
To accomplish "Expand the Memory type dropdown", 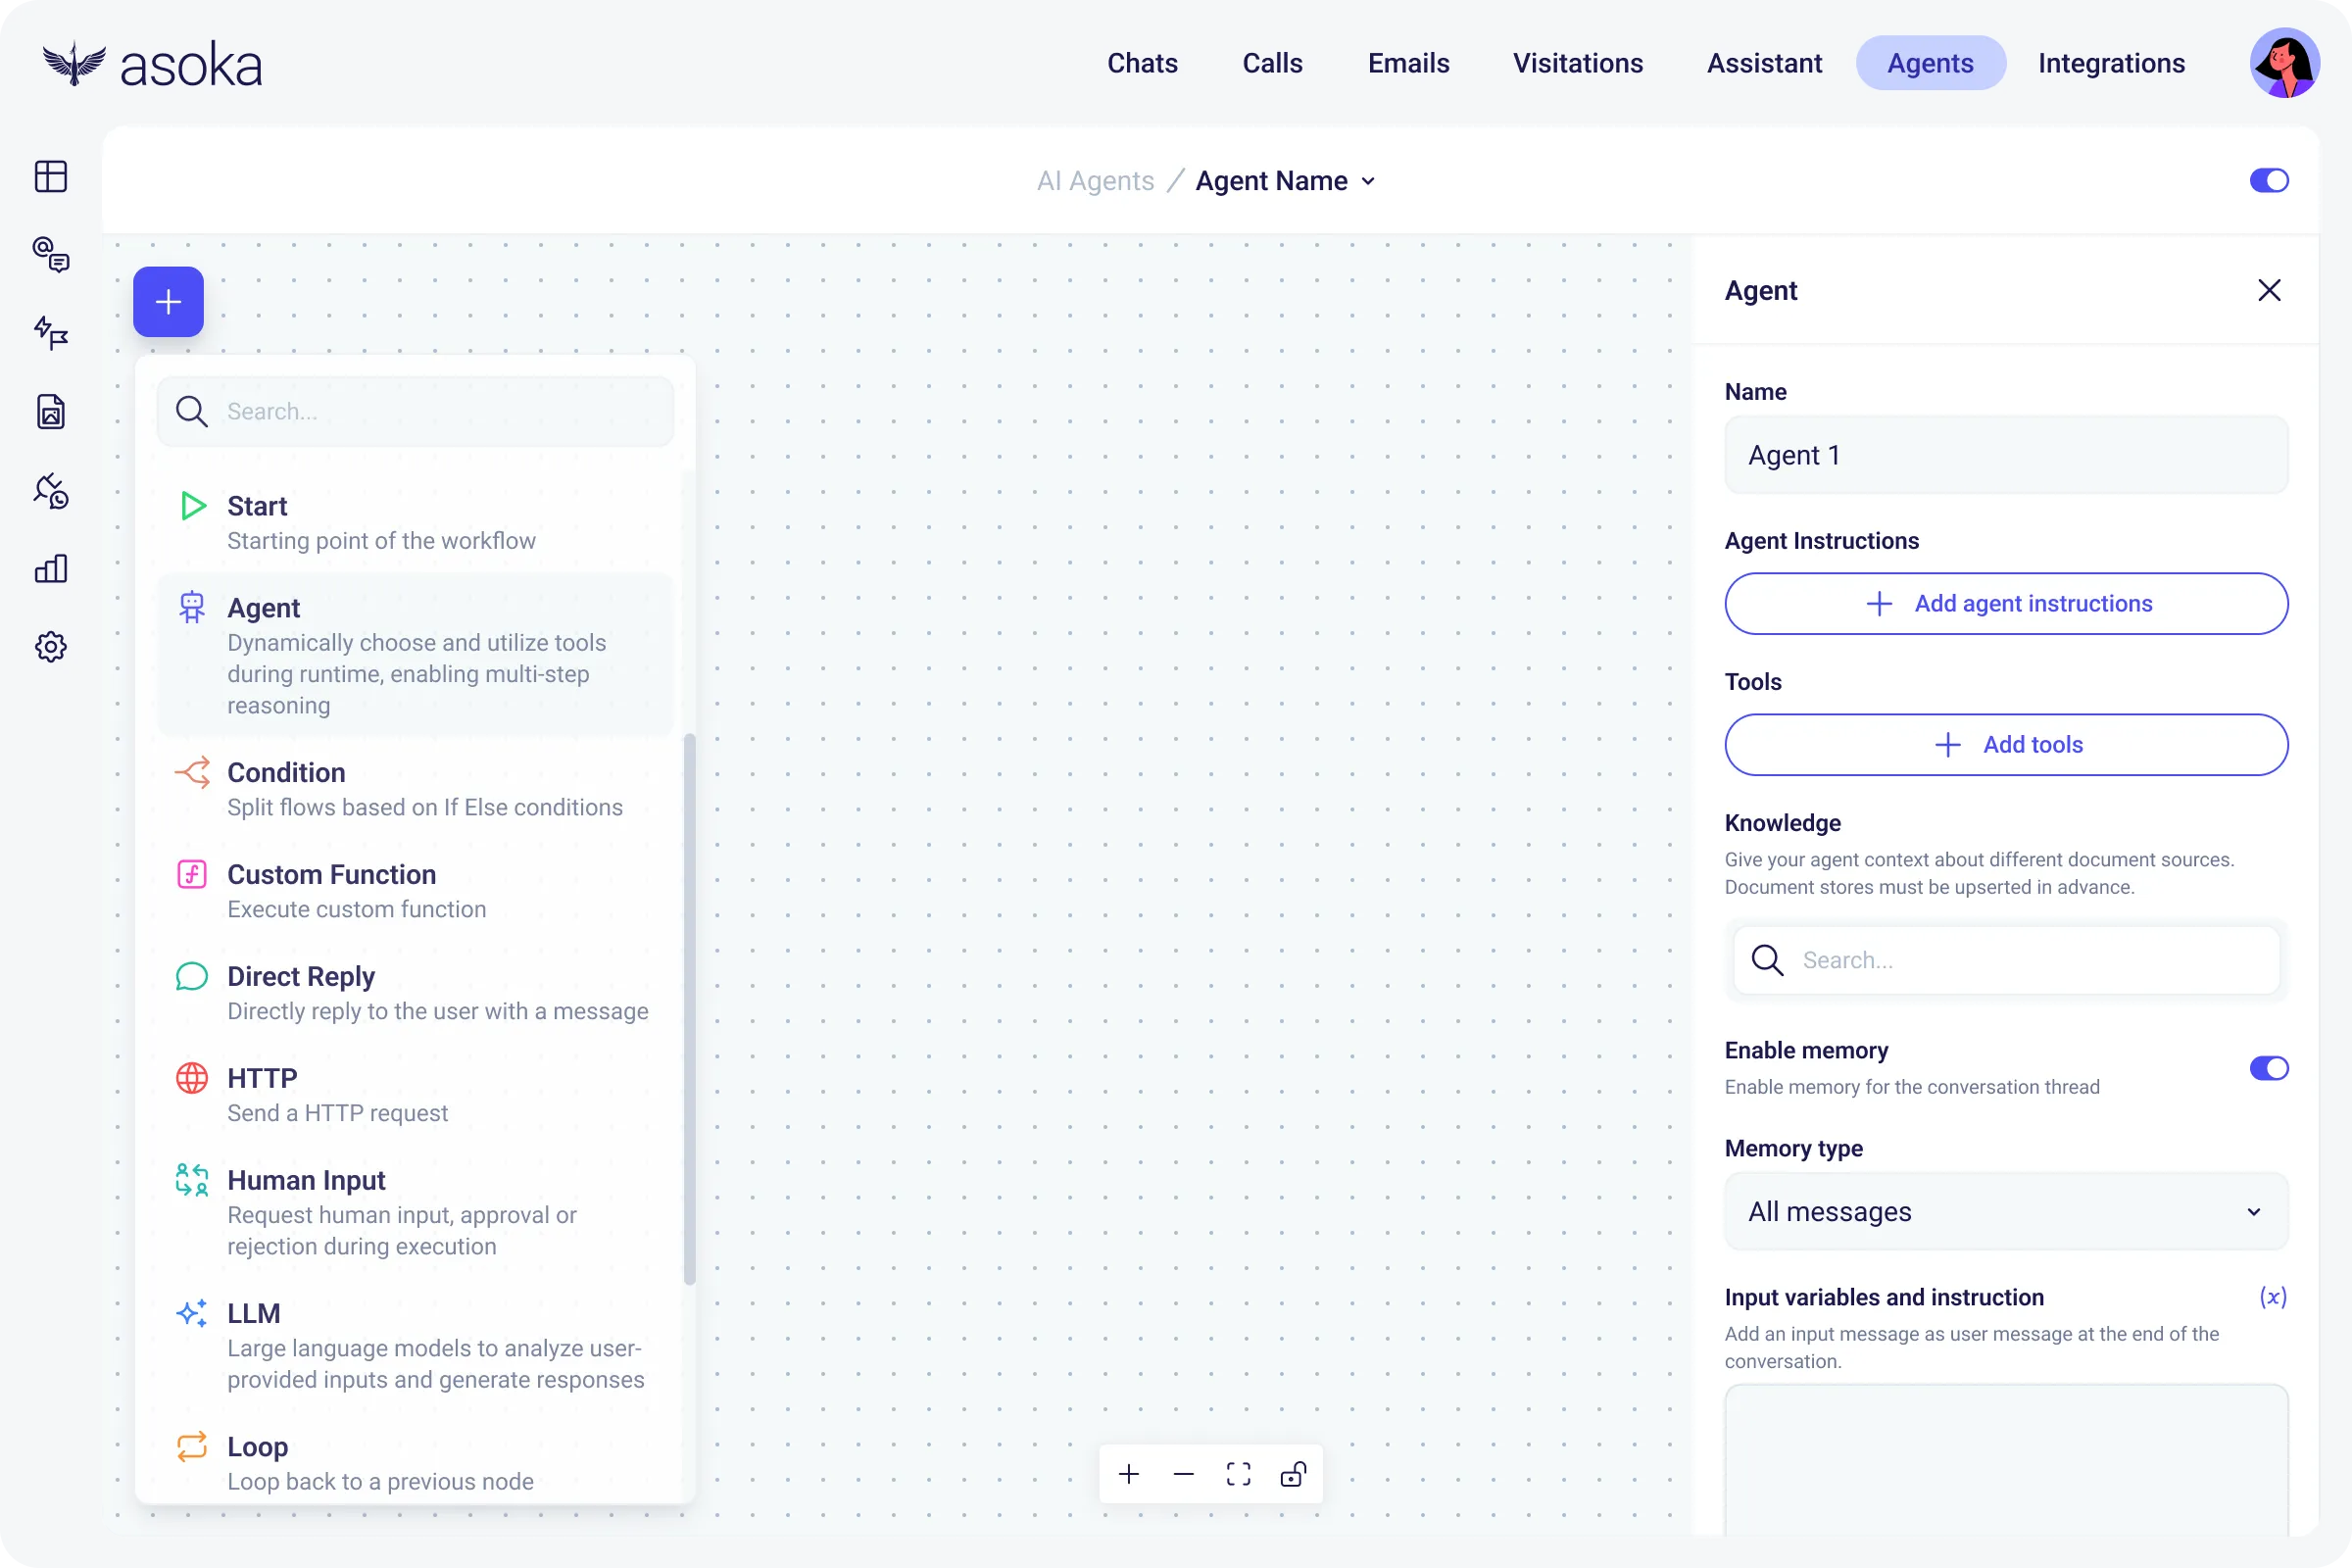I will point(2005,1211).
